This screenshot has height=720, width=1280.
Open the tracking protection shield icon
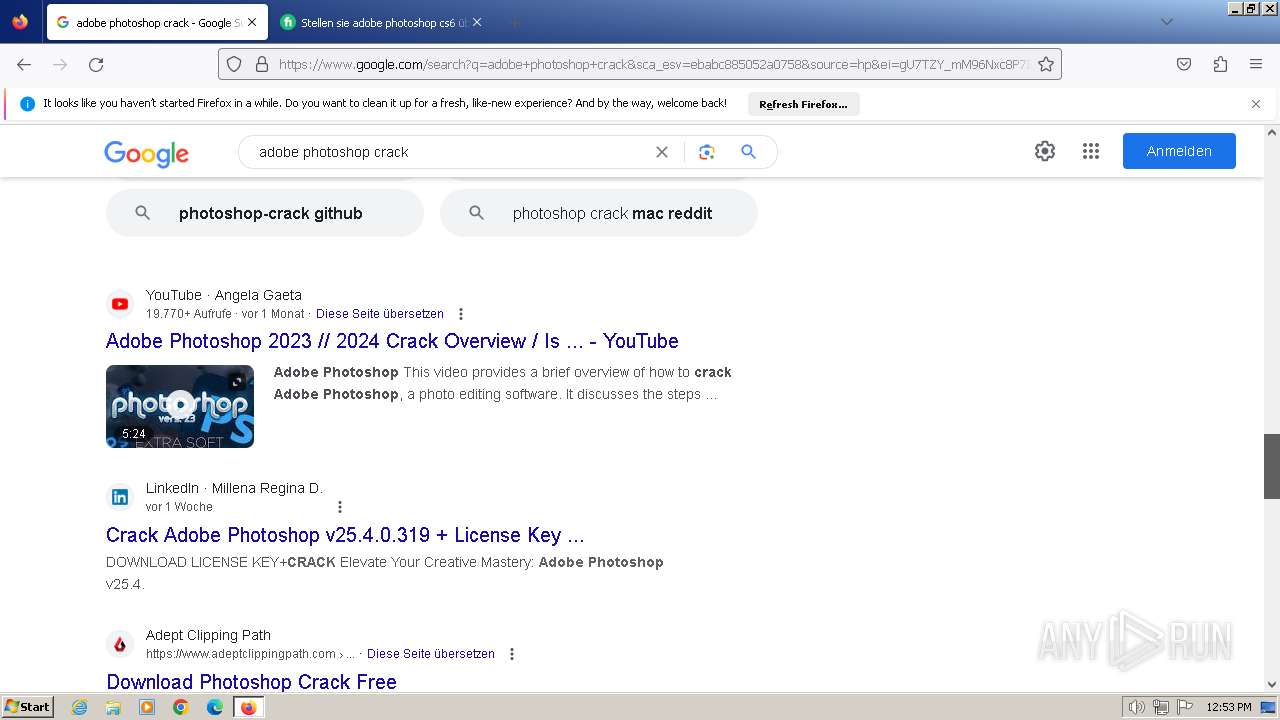click(x=234, y=64)
